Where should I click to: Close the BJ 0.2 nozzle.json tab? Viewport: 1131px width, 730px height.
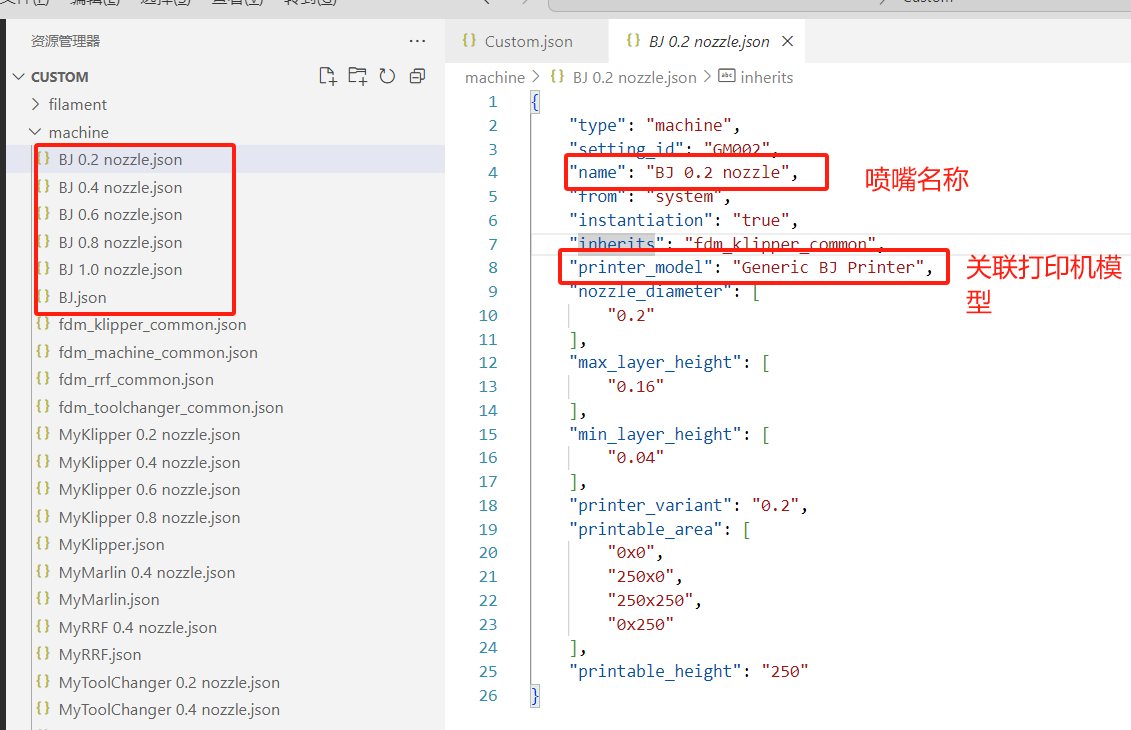click(788, 41)
